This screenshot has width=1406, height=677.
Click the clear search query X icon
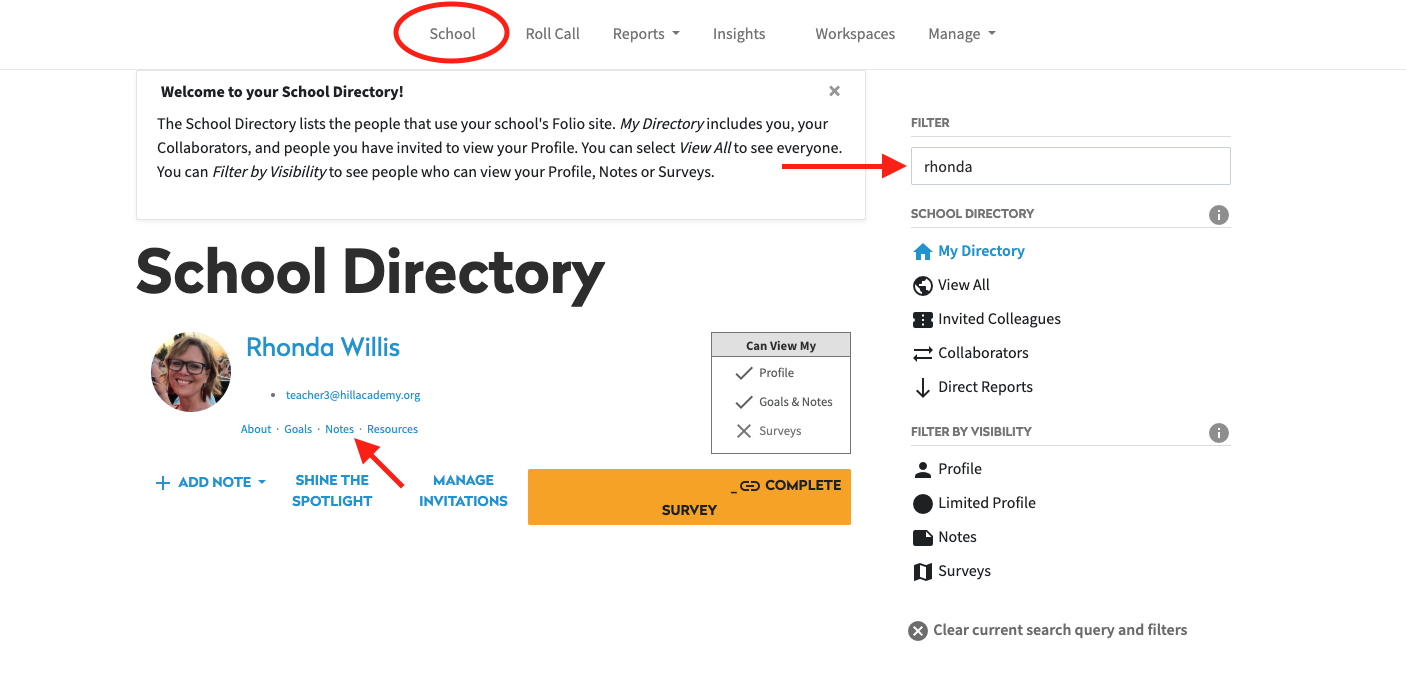pos(917,631)
